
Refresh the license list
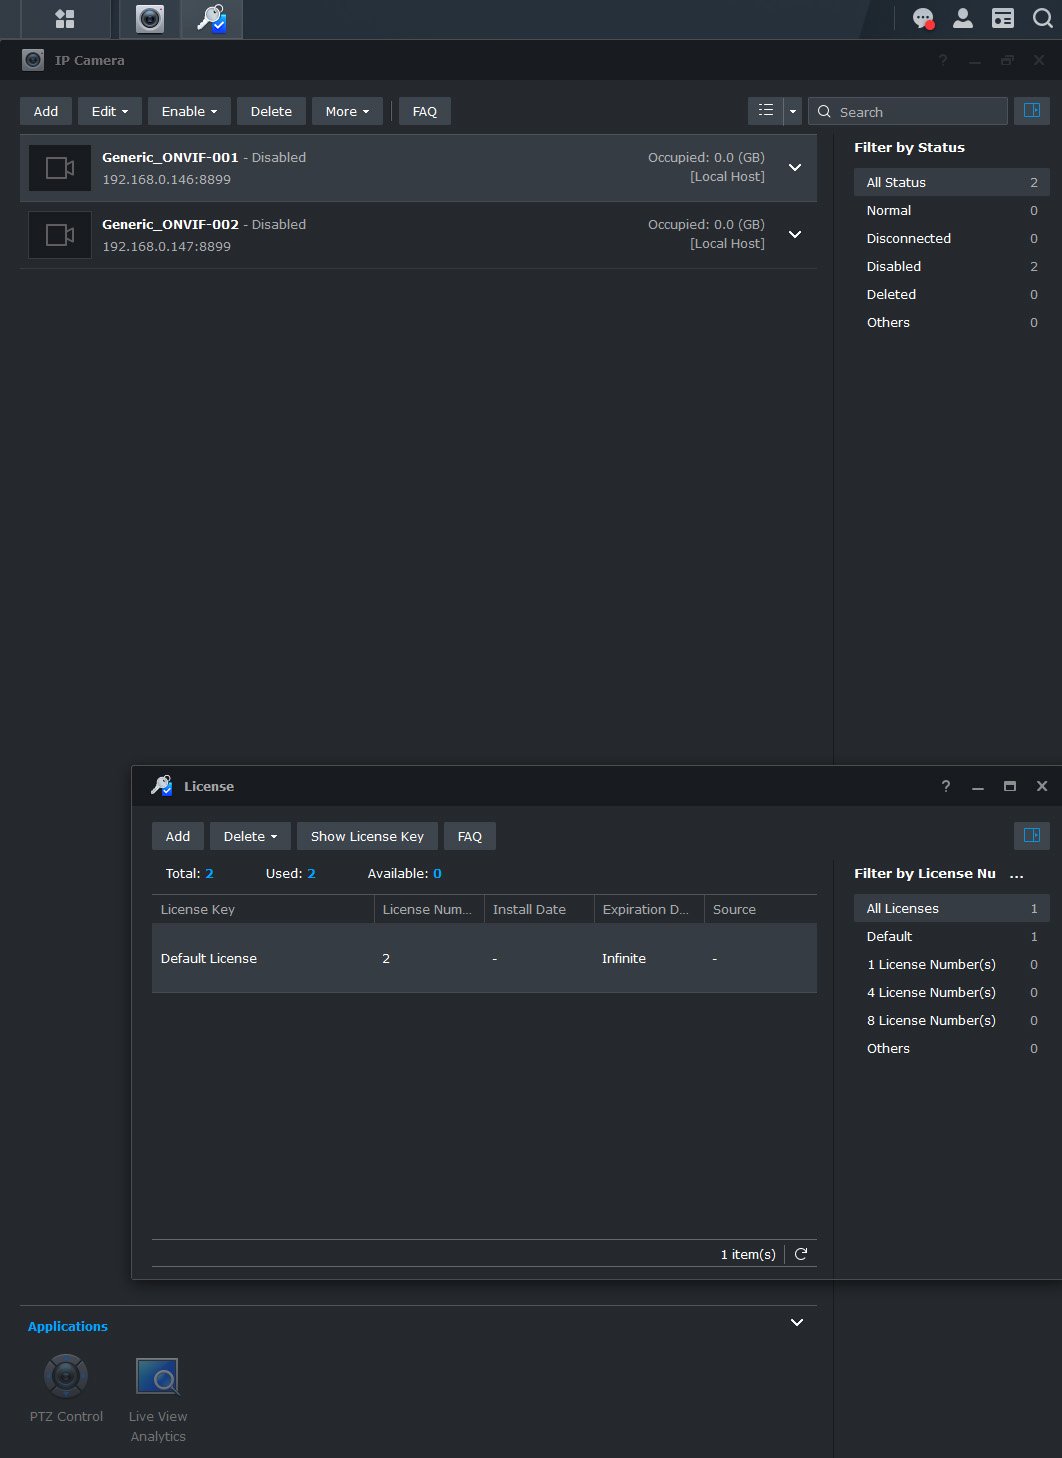pyautogui.click(x=801, y=1254)
